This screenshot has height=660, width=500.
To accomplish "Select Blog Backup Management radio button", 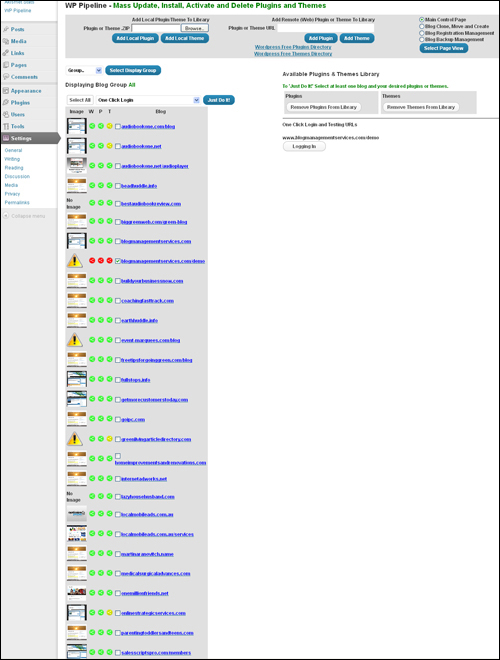I will click(421, 39).
